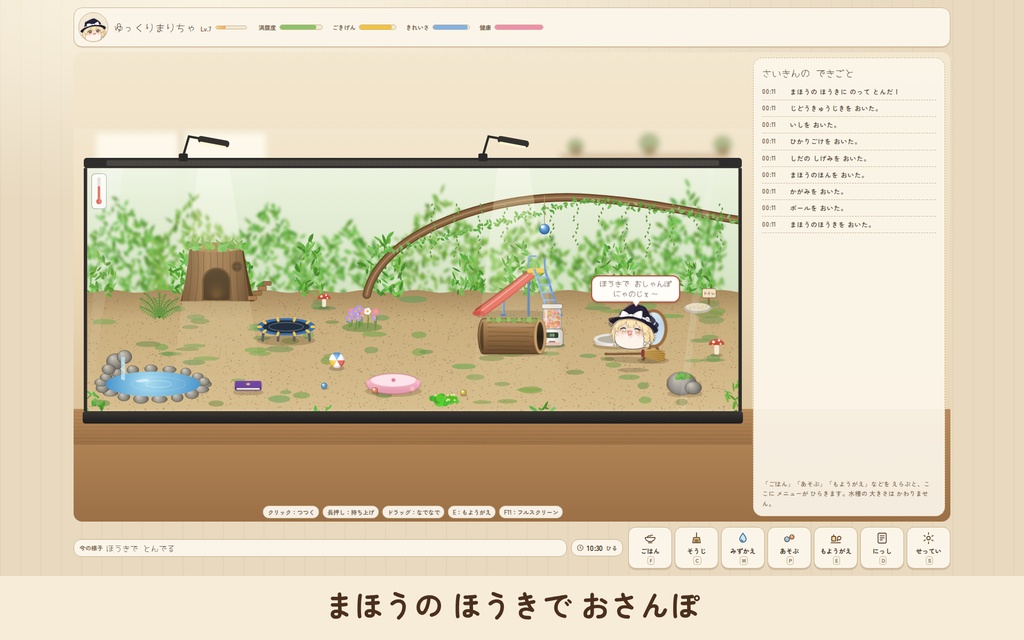Click the きれいさ cleanliness blue bar
This screenshot has width=1024, height=640.
pos(451,27)
